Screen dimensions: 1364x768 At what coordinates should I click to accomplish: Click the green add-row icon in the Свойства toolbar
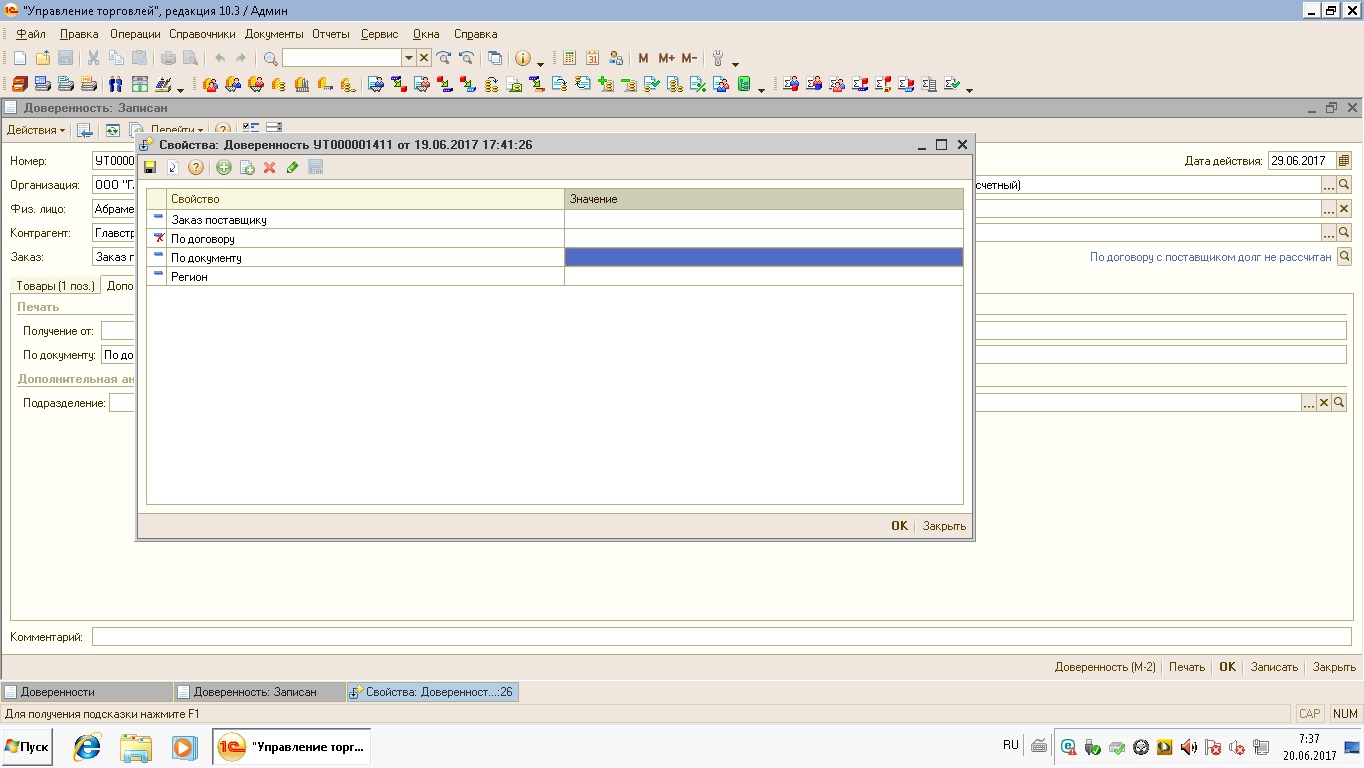point(224,168)
